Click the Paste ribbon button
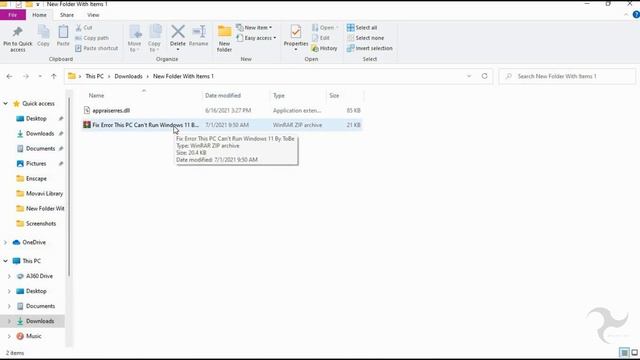640x360 pixels. (x=63, y=36)
